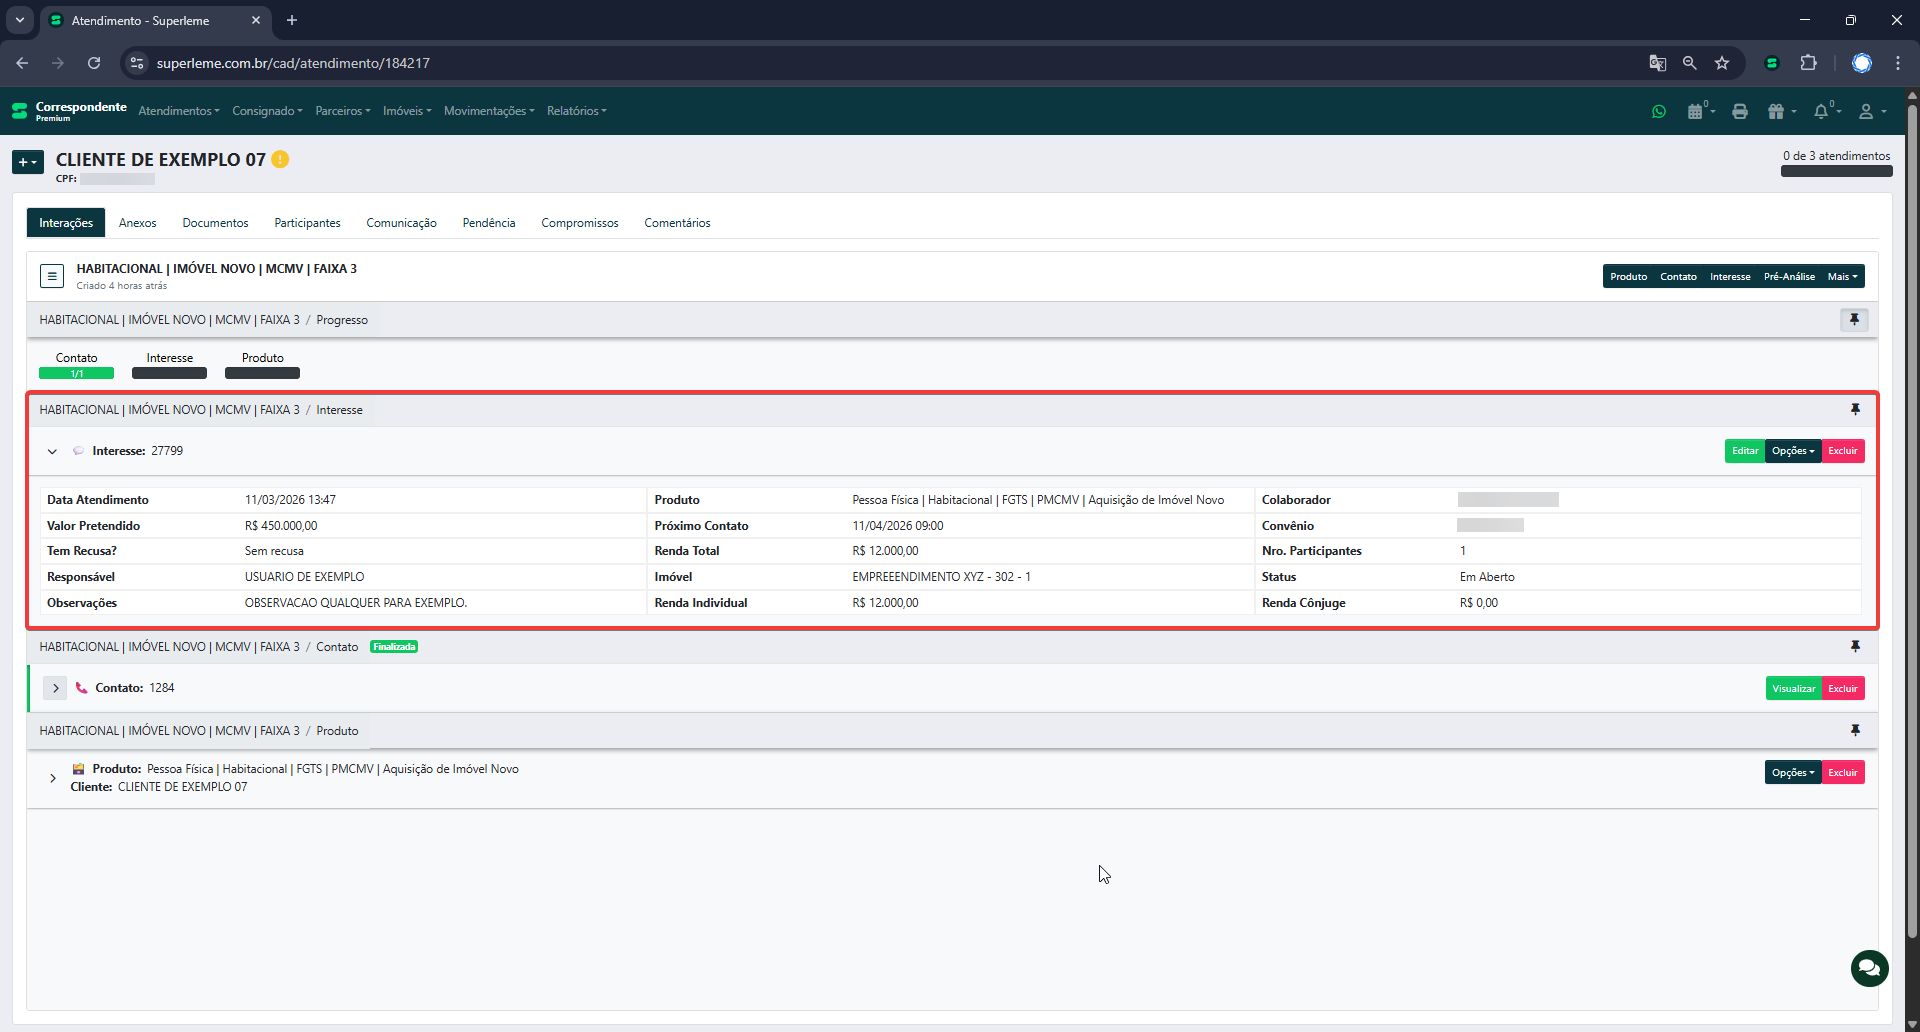
Task: Click the hamburger list icon beside HABITACIONAL title
Action: coord(52,276)
